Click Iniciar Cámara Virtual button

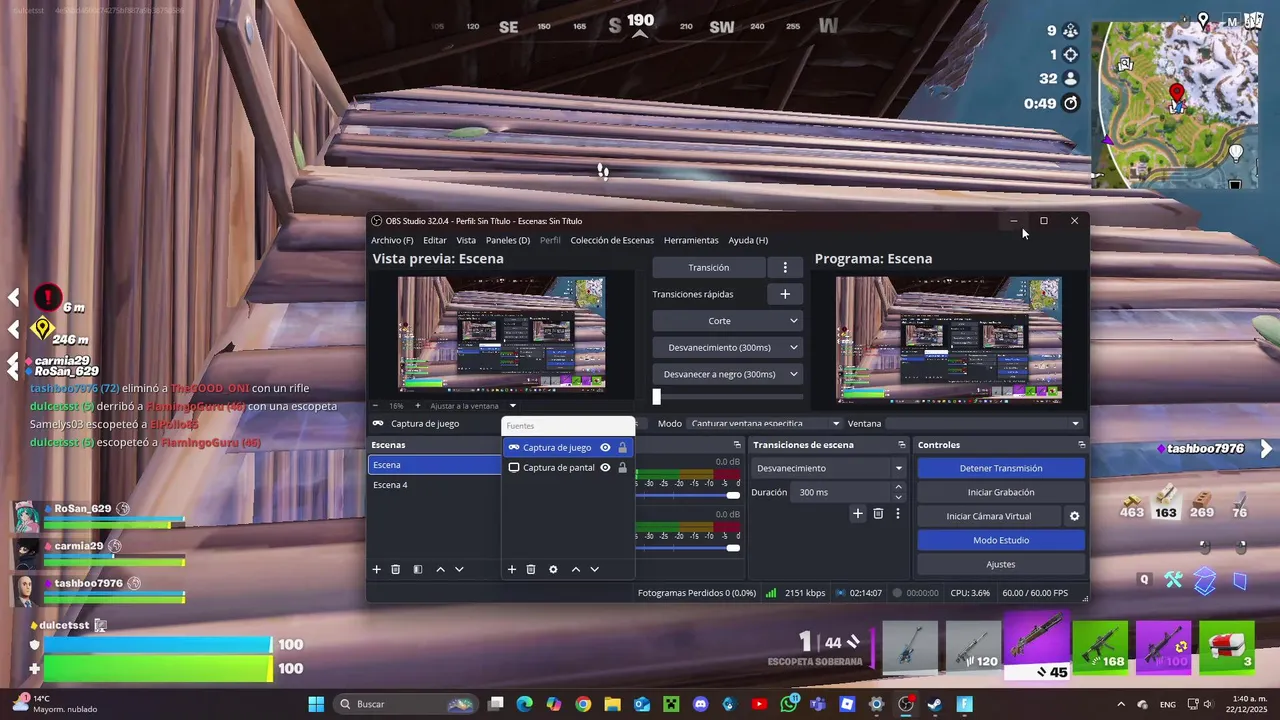point(989,516)
